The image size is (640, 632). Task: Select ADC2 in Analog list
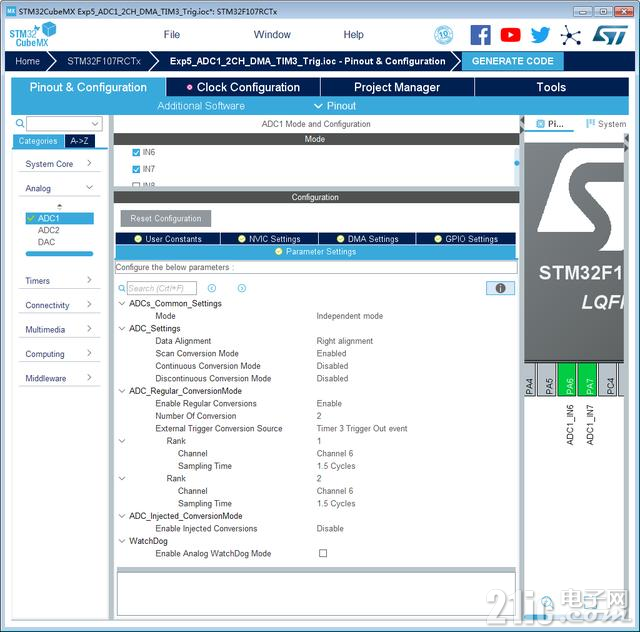pyautogui.click(x=49, y=230)
